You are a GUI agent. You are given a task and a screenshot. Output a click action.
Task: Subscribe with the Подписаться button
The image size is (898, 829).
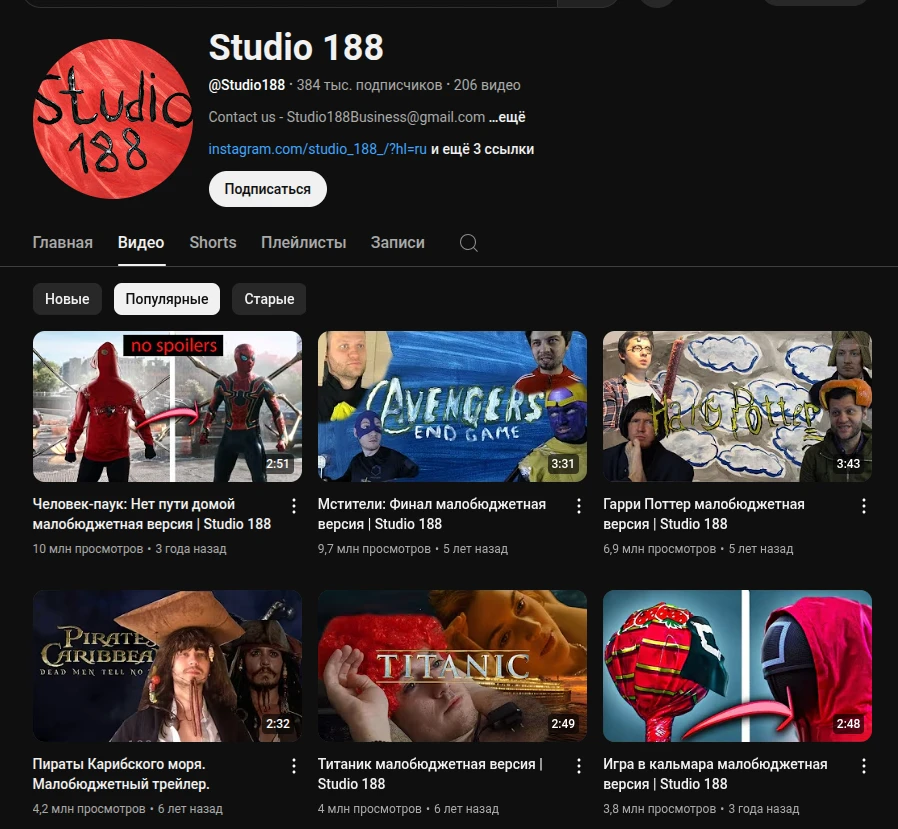tap(267, 189)
